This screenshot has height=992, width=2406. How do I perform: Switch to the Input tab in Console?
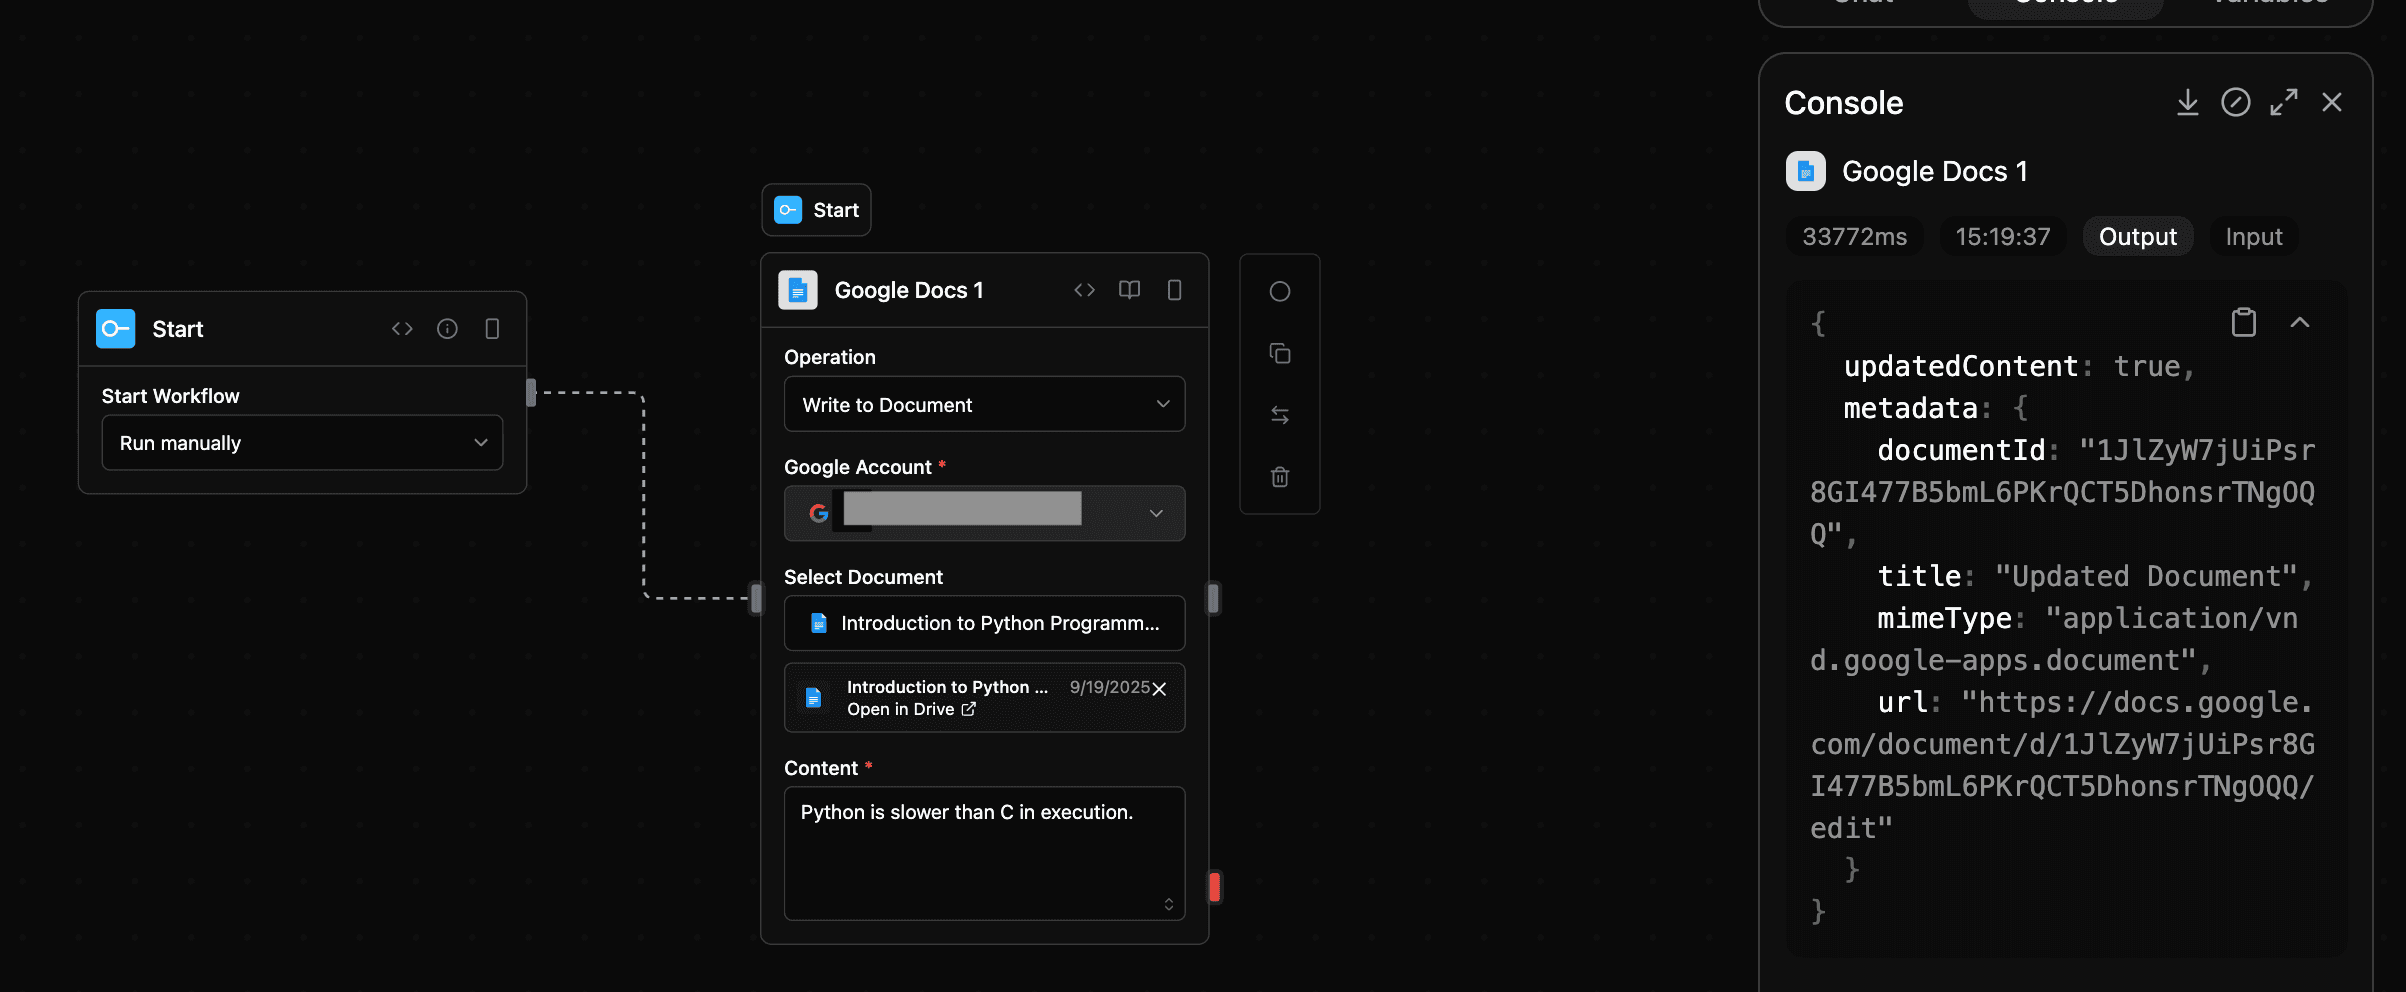point(2253,236)
